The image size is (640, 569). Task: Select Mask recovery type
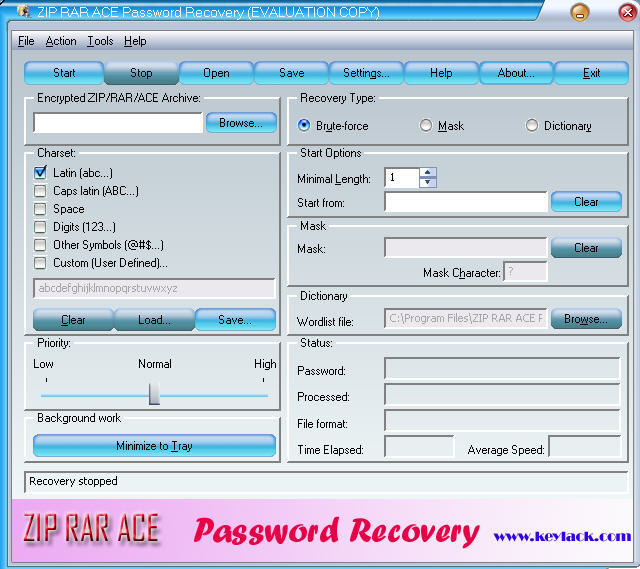(x=426, y=125)
